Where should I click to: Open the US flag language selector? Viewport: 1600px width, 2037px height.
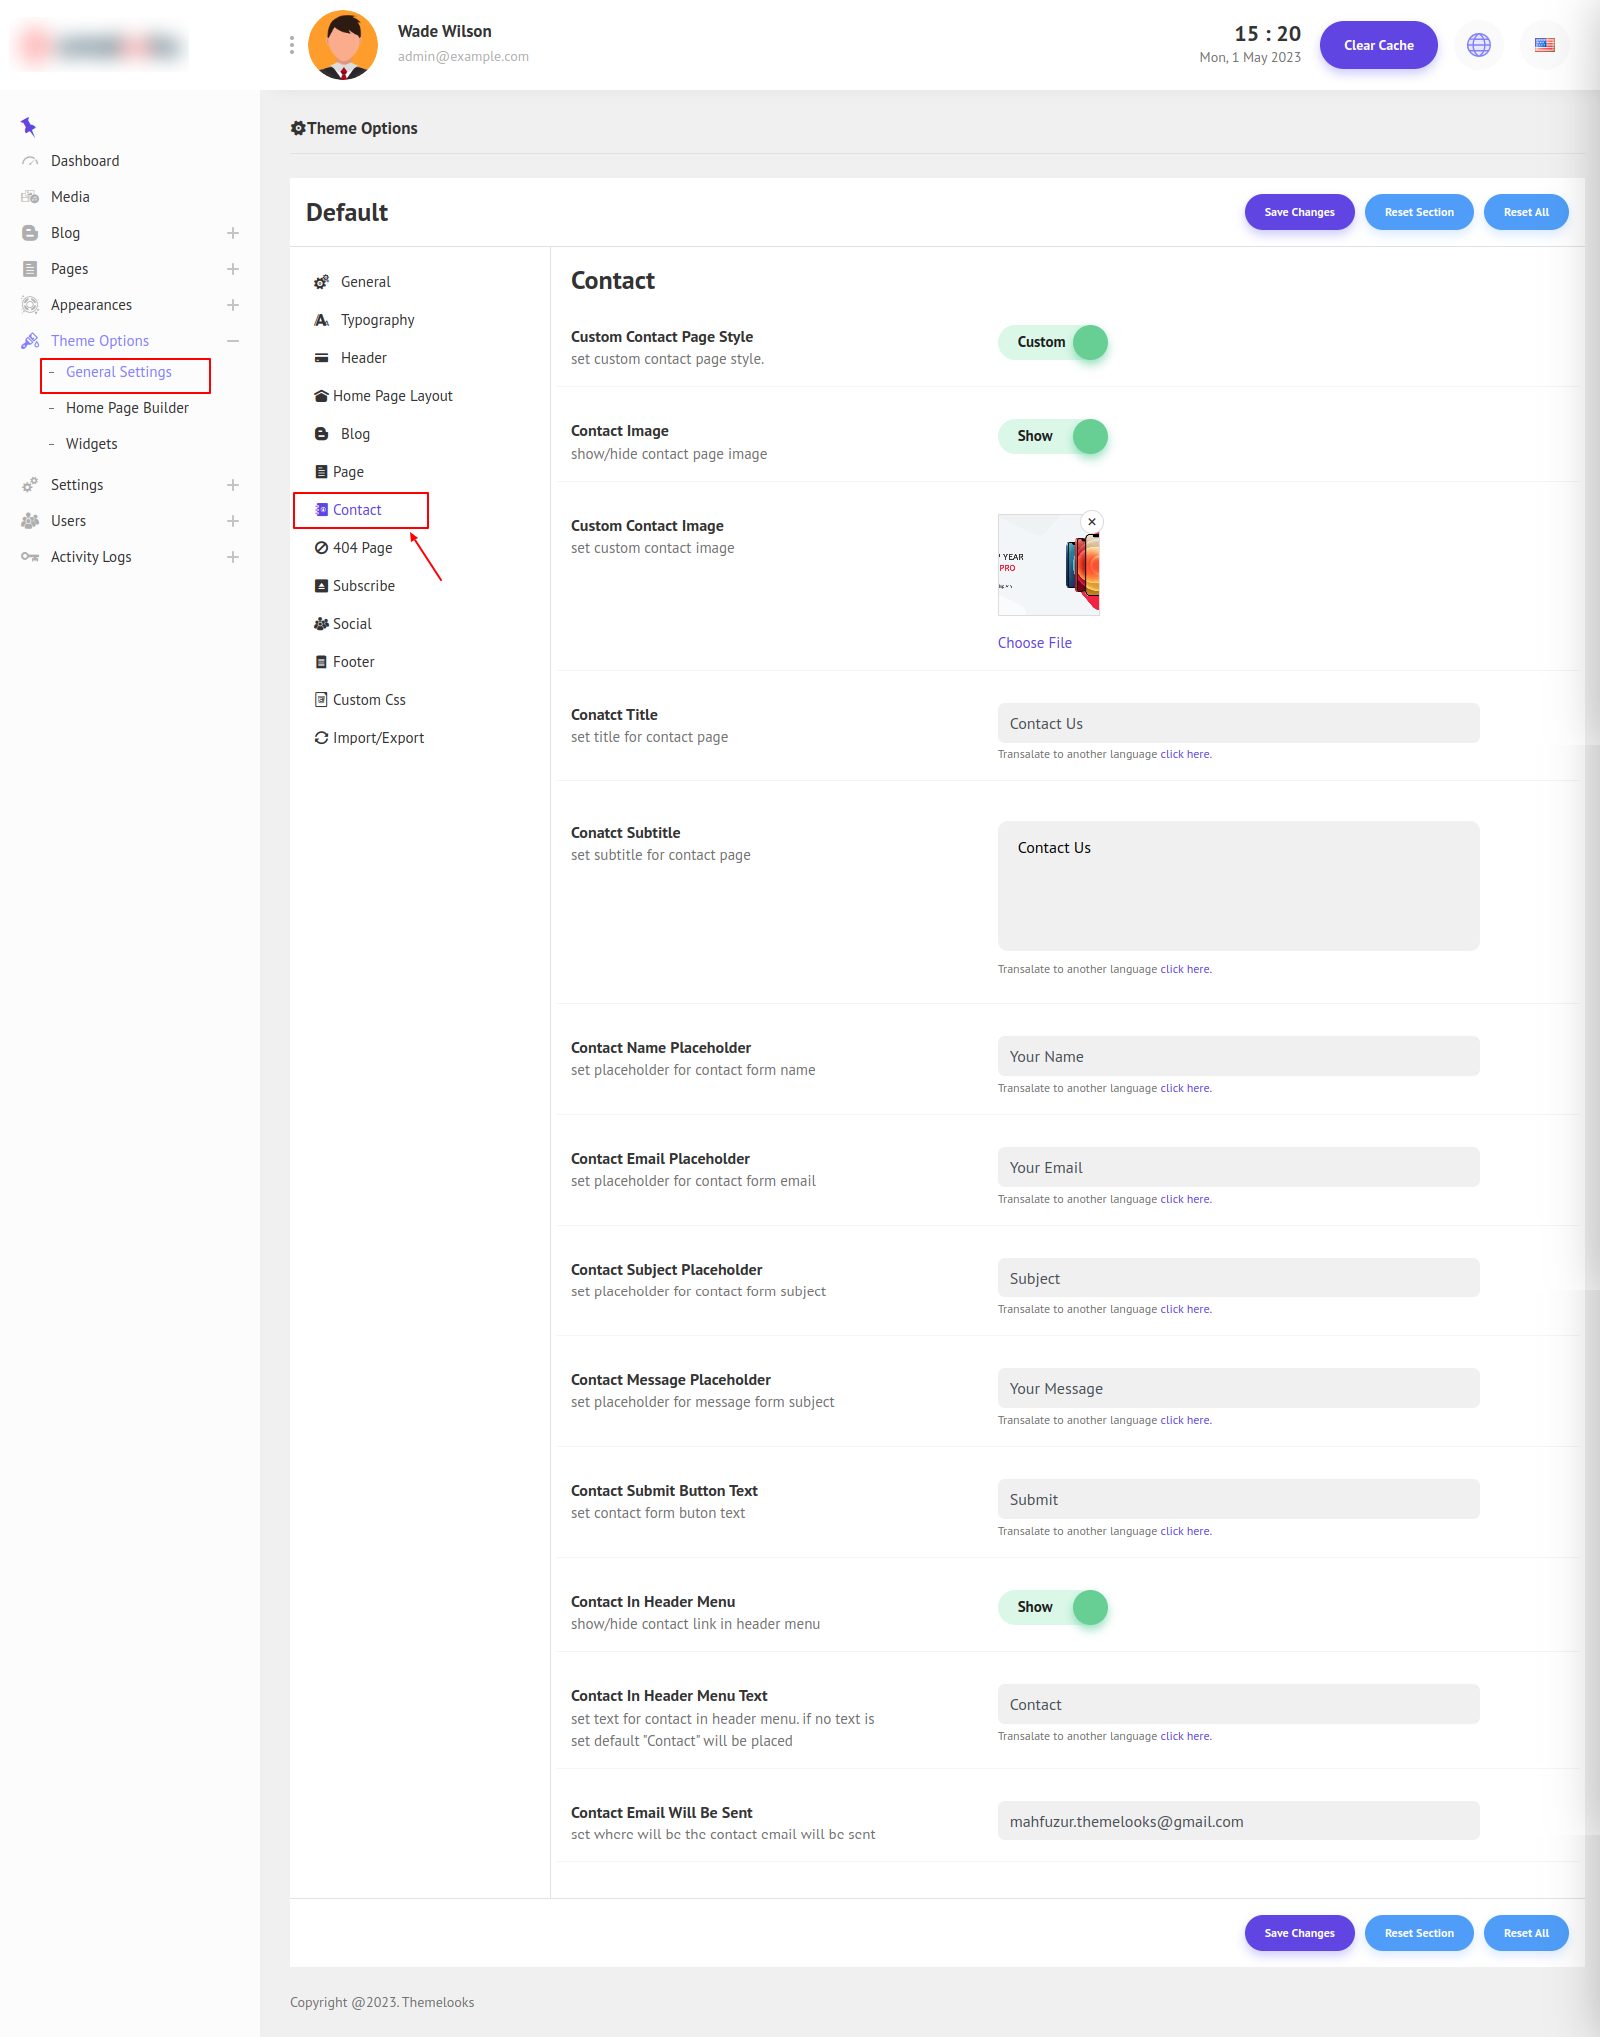[x=1544, y=45]
